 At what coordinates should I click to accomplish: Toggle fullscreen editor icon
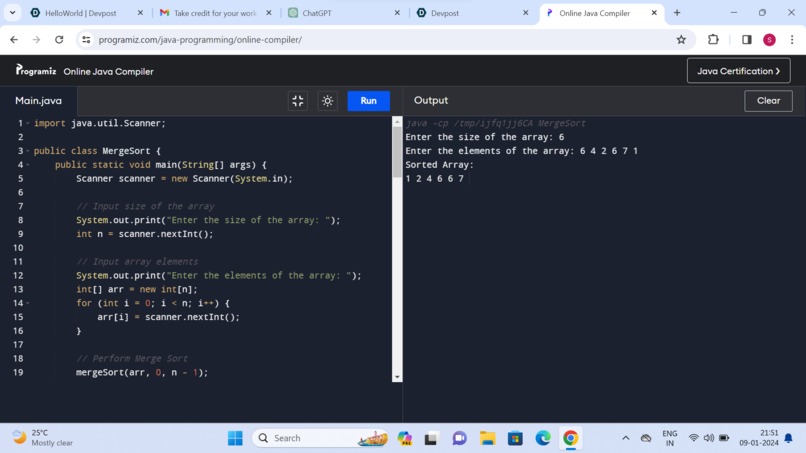point(298,101)
